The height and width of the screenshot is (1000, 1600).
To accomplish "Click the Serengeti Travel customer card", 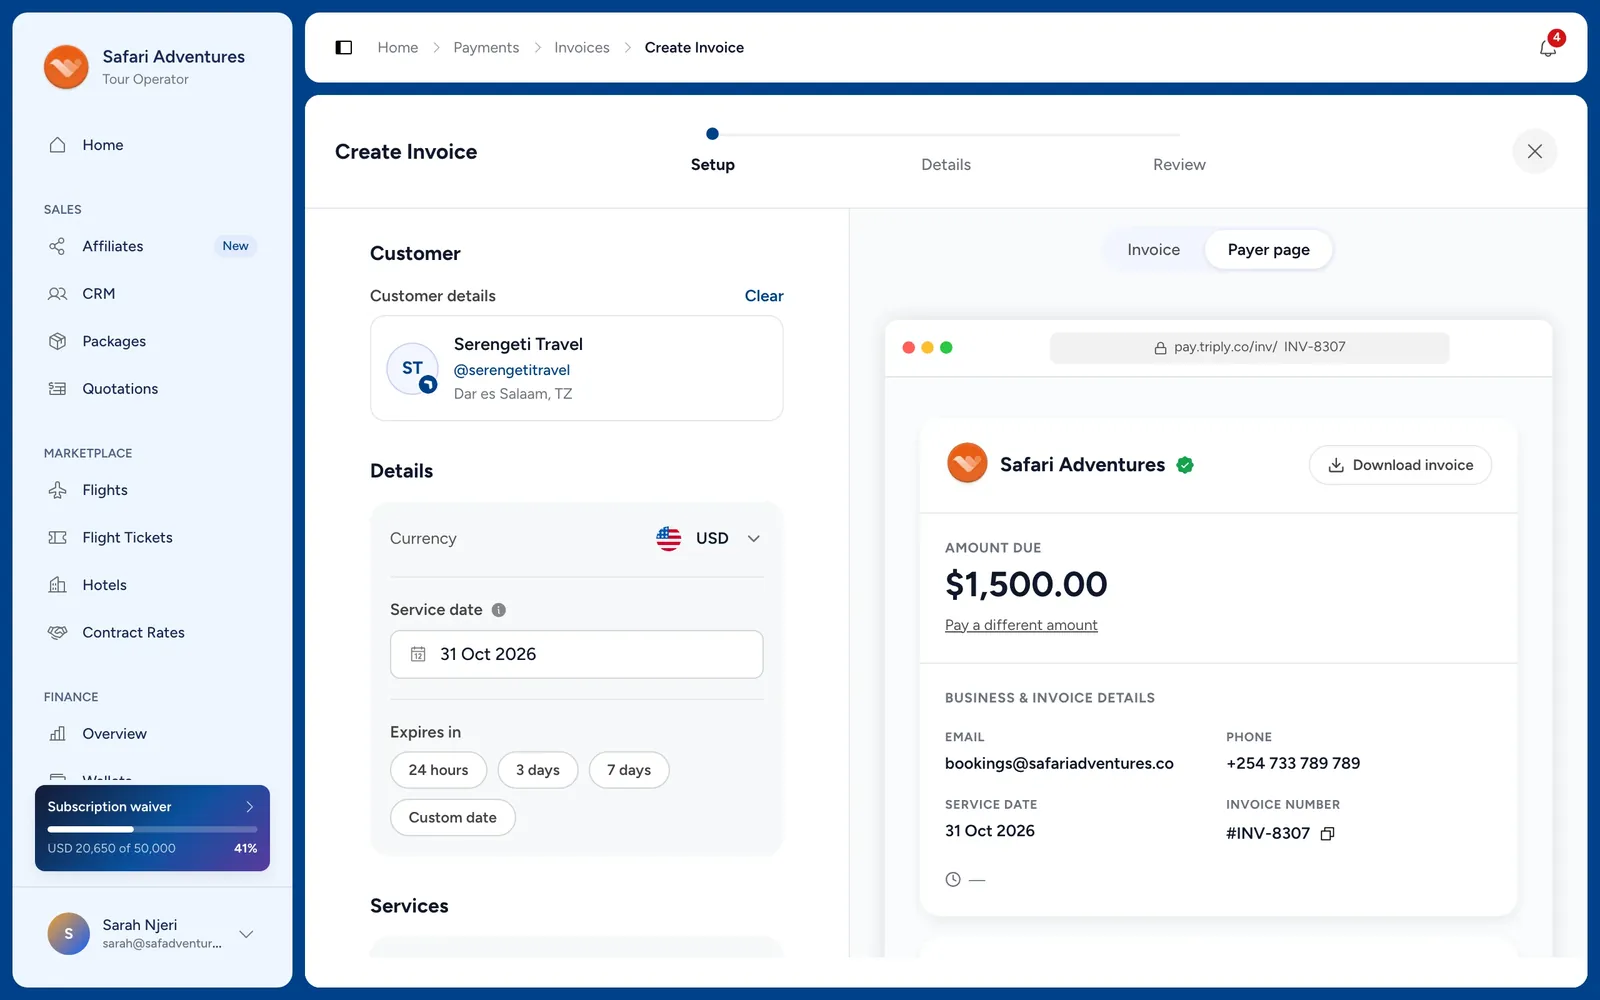I will click(x=577, y=368).
